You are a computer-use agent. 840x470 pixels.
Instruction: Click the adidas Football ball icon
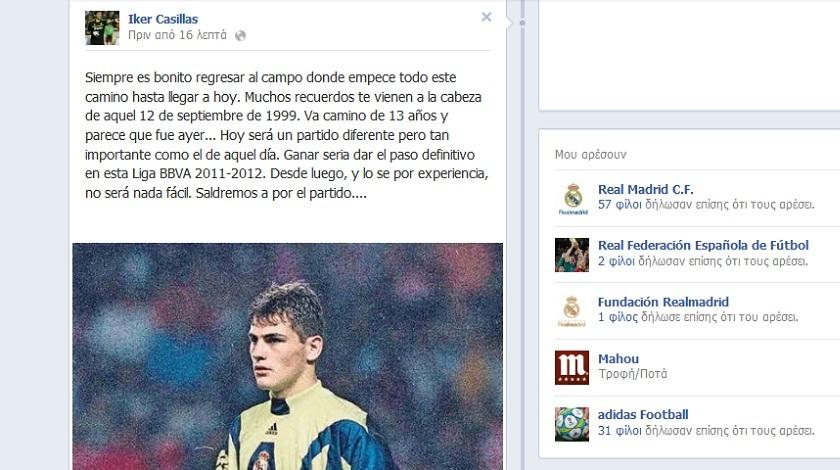(x=572, y=424)
